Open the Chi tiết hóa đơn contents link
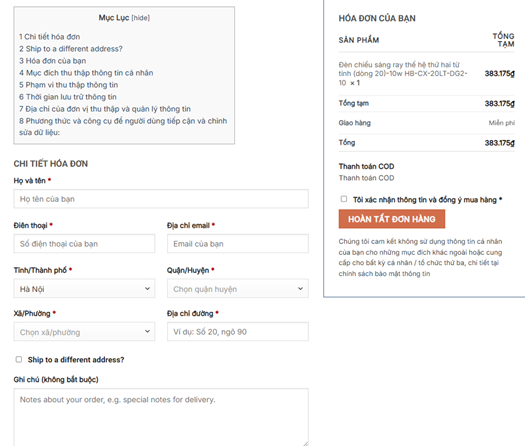This screenshot has width=525, height=446. (x=50, y=36)
